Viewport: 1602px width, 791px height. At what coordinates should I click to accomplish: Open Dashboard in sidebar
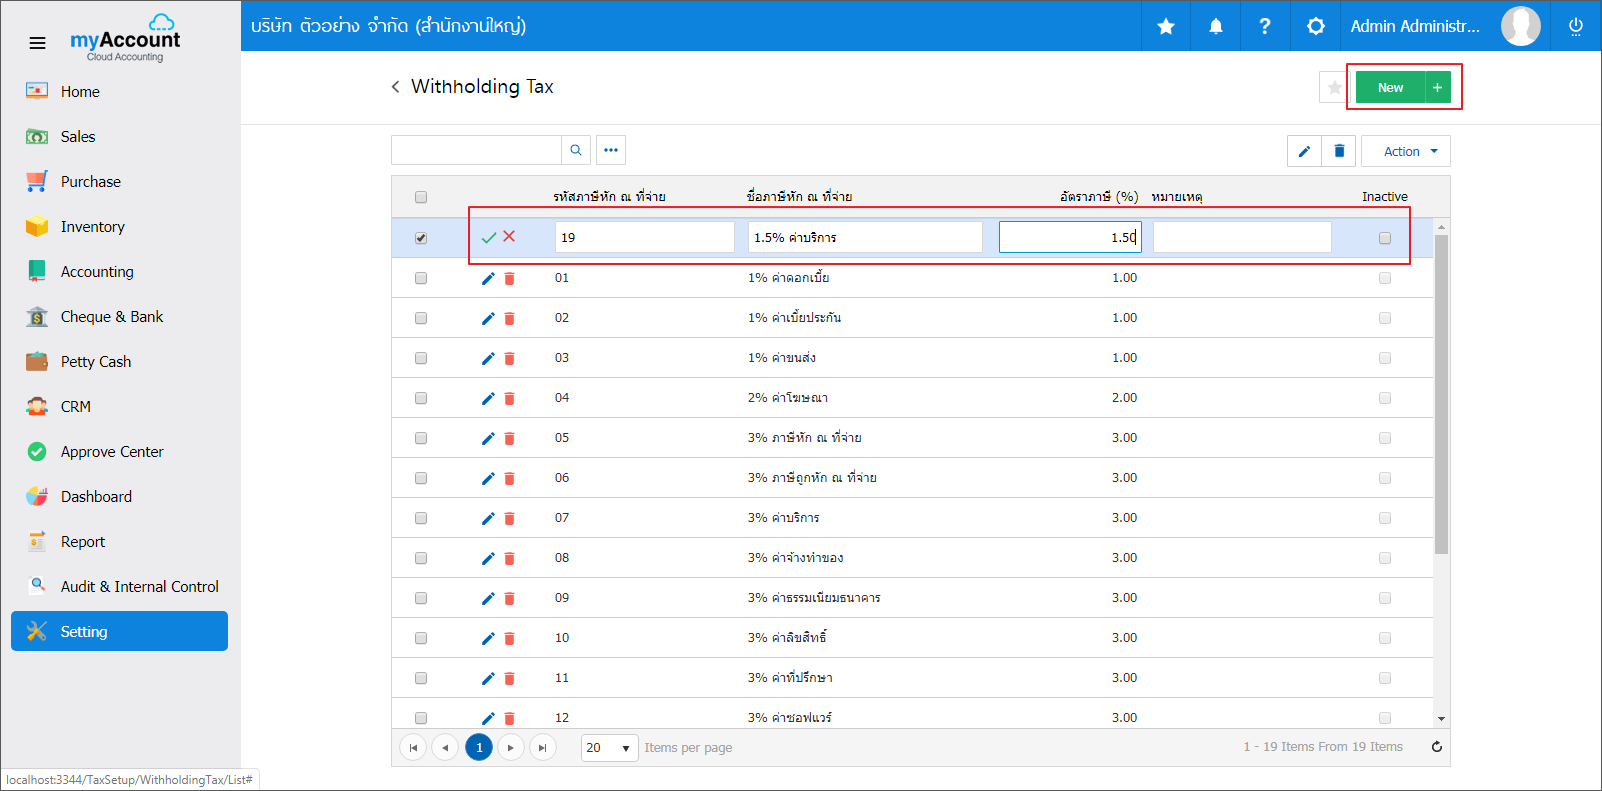pos(120,496)
